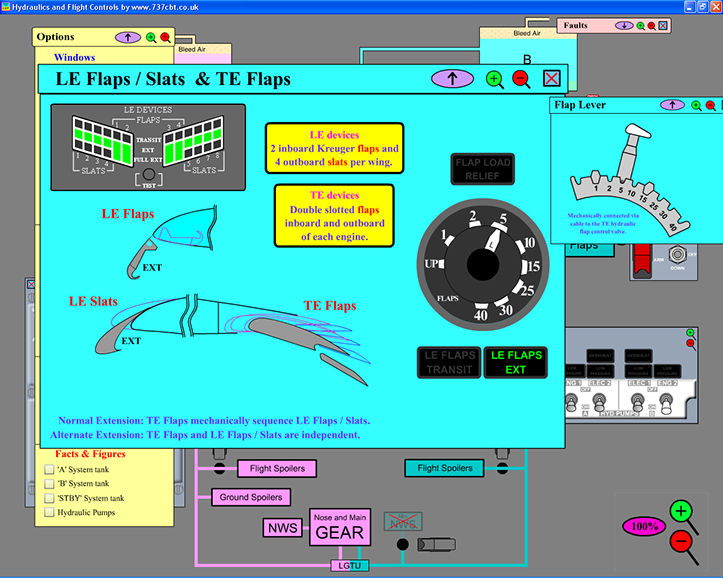Open the Windows section in Options
This screenshot has height=578, width=723.
pos(74,58)
